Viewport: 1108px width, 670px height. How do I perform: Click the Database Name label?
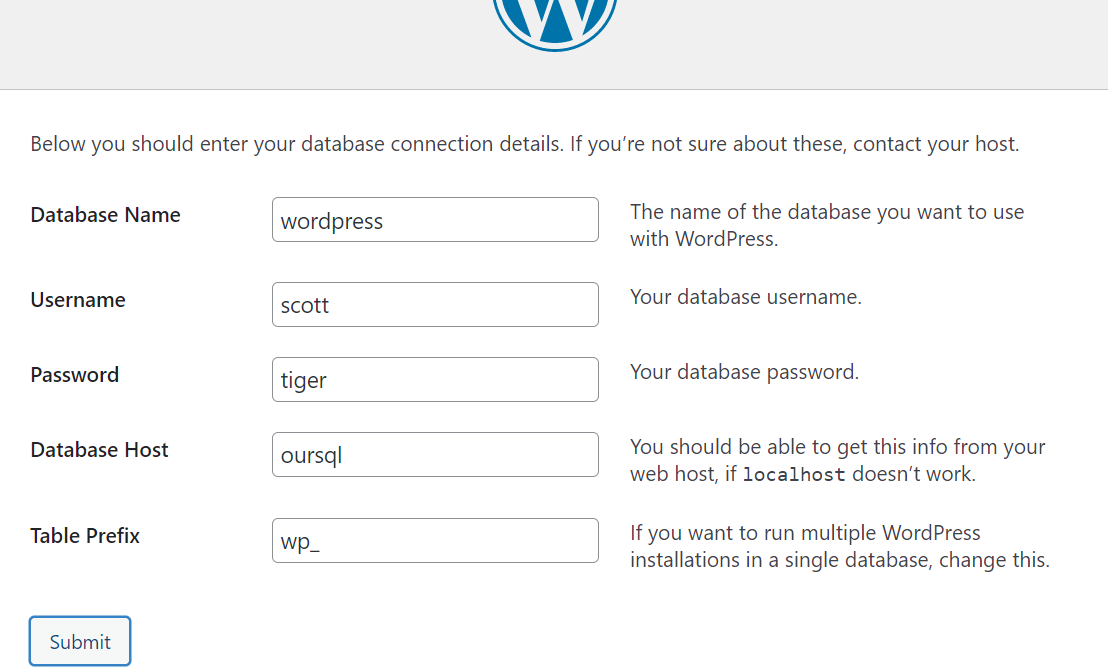pos(105,215)
